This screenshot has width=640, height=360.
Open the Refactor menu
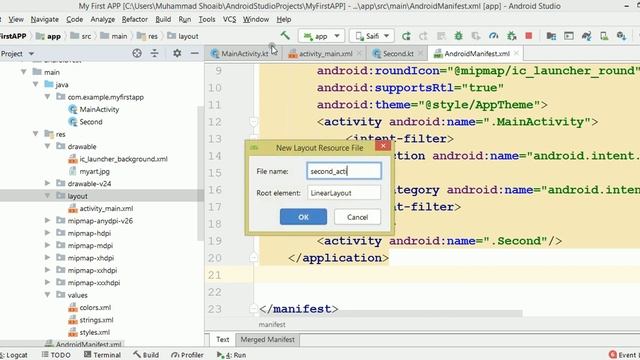click(x=134, y=19)
